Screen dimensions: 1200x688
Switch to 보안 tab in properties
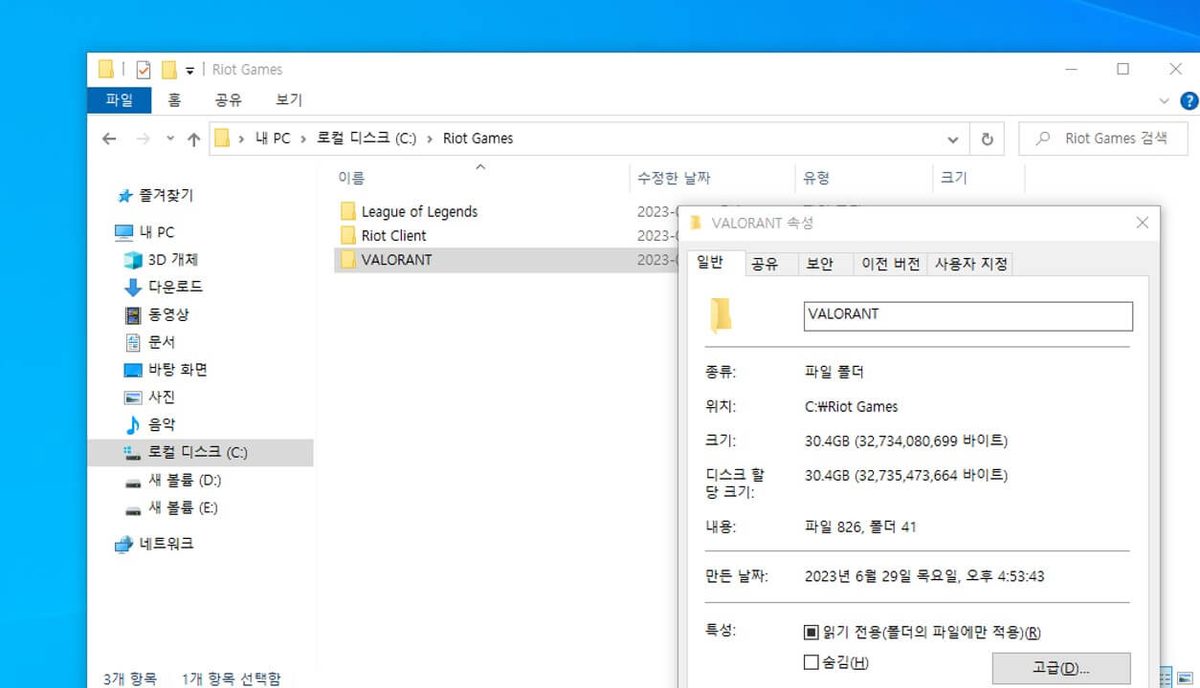point(820,264)
